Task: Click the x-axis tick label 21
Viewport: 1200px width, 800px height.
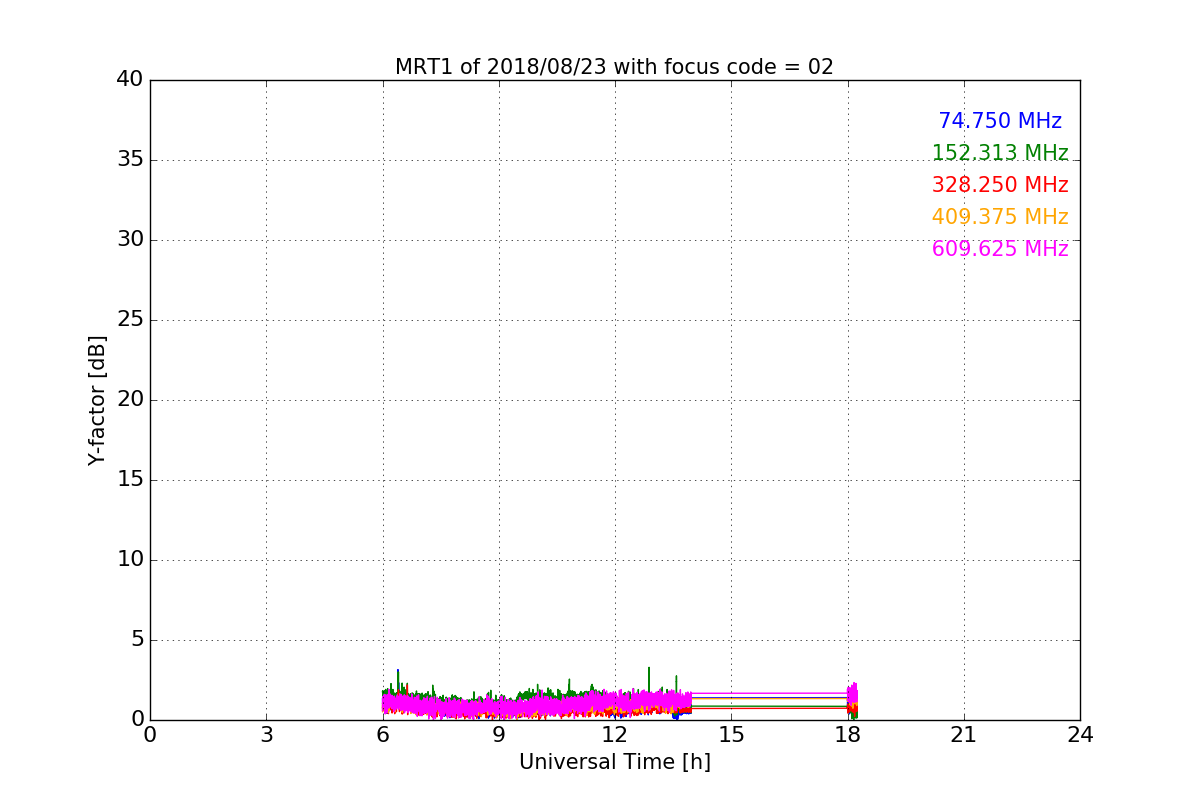Action: click(963, 735)
